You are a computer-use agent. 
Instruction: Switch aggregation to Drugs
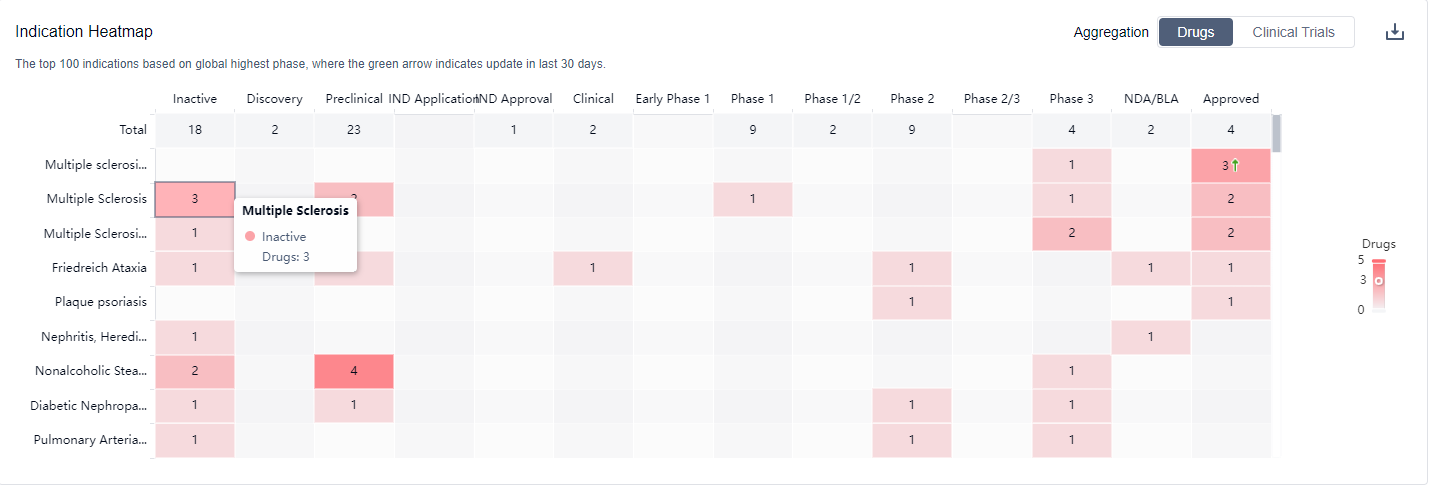[x=1195, y=32]
